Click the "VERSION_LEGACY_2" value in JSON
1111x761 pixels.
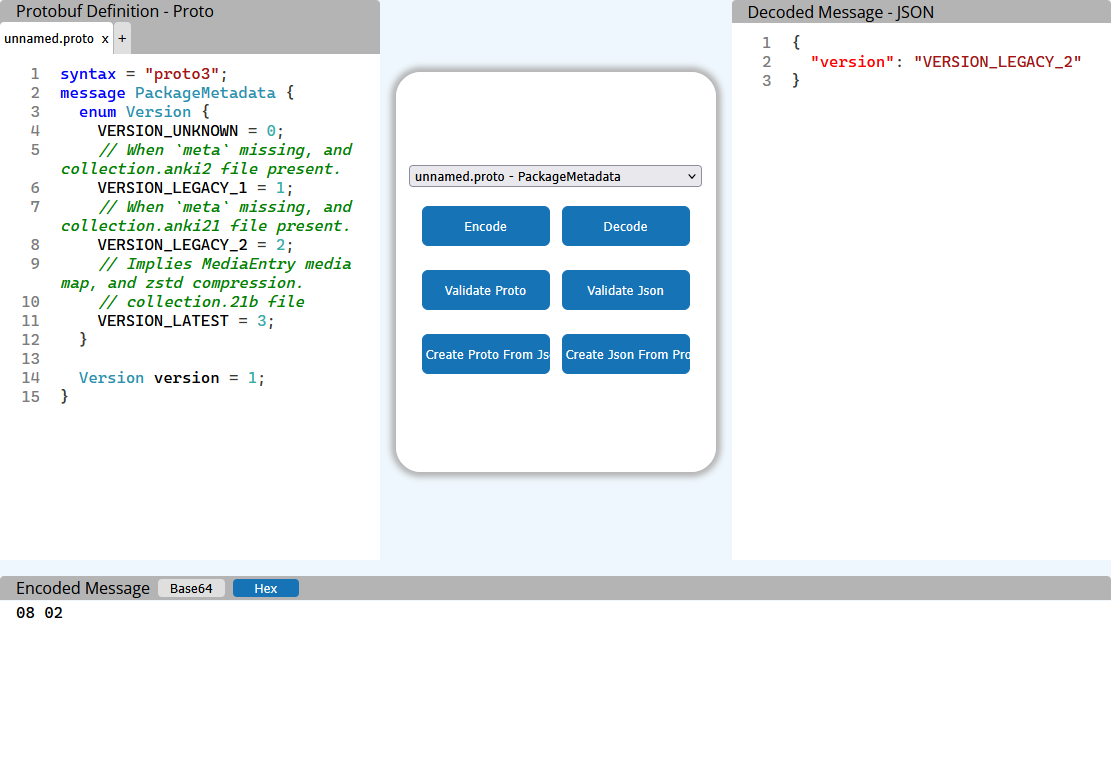pyautogui.click(x=998, y=62)
